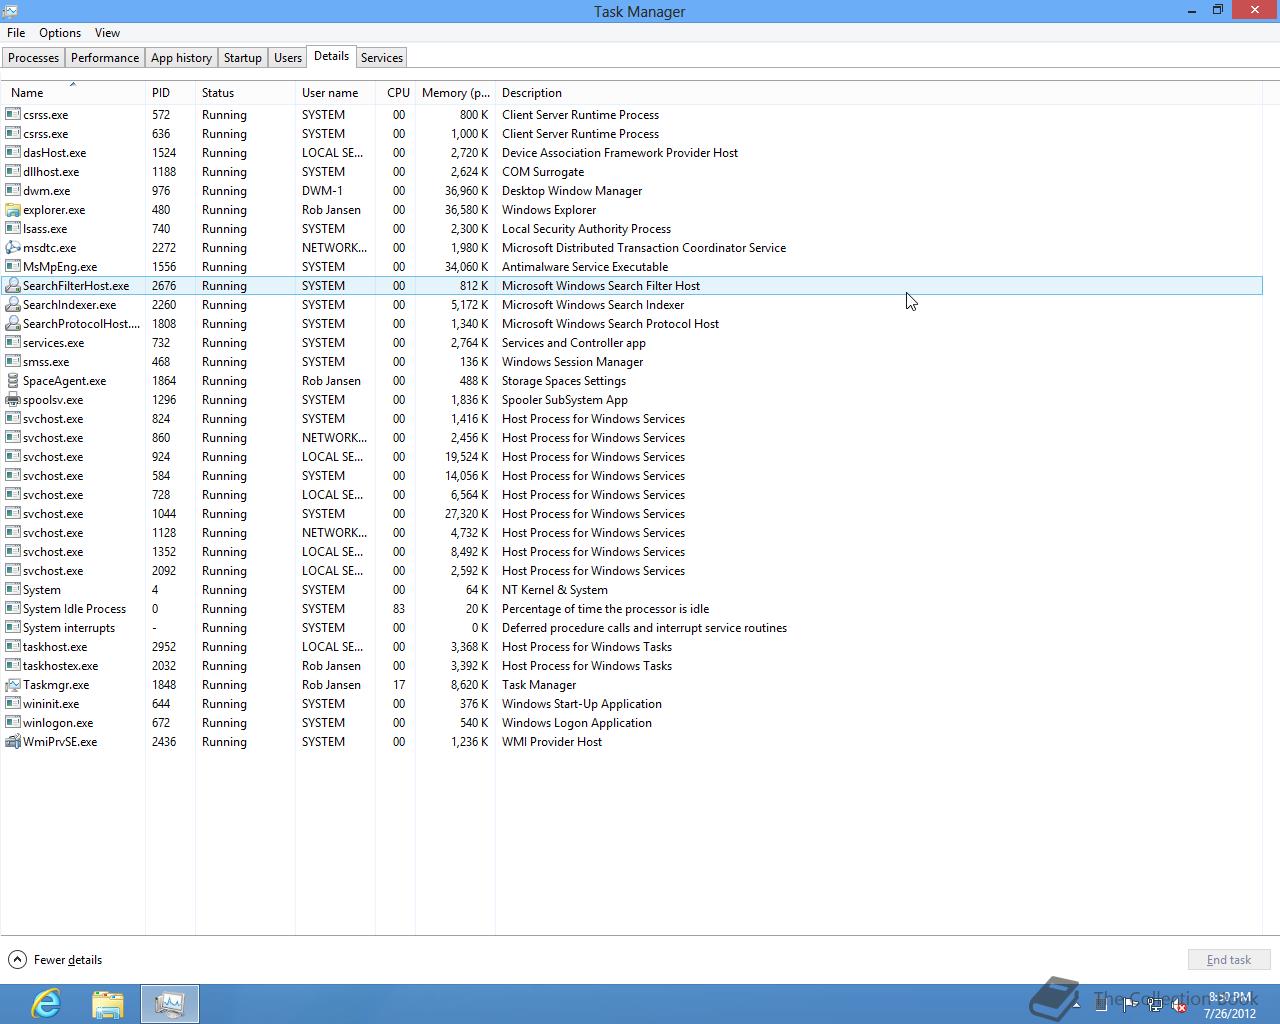Click the SearchIndexer.exe process icon

pyautogui.click(x=13, y=305)
